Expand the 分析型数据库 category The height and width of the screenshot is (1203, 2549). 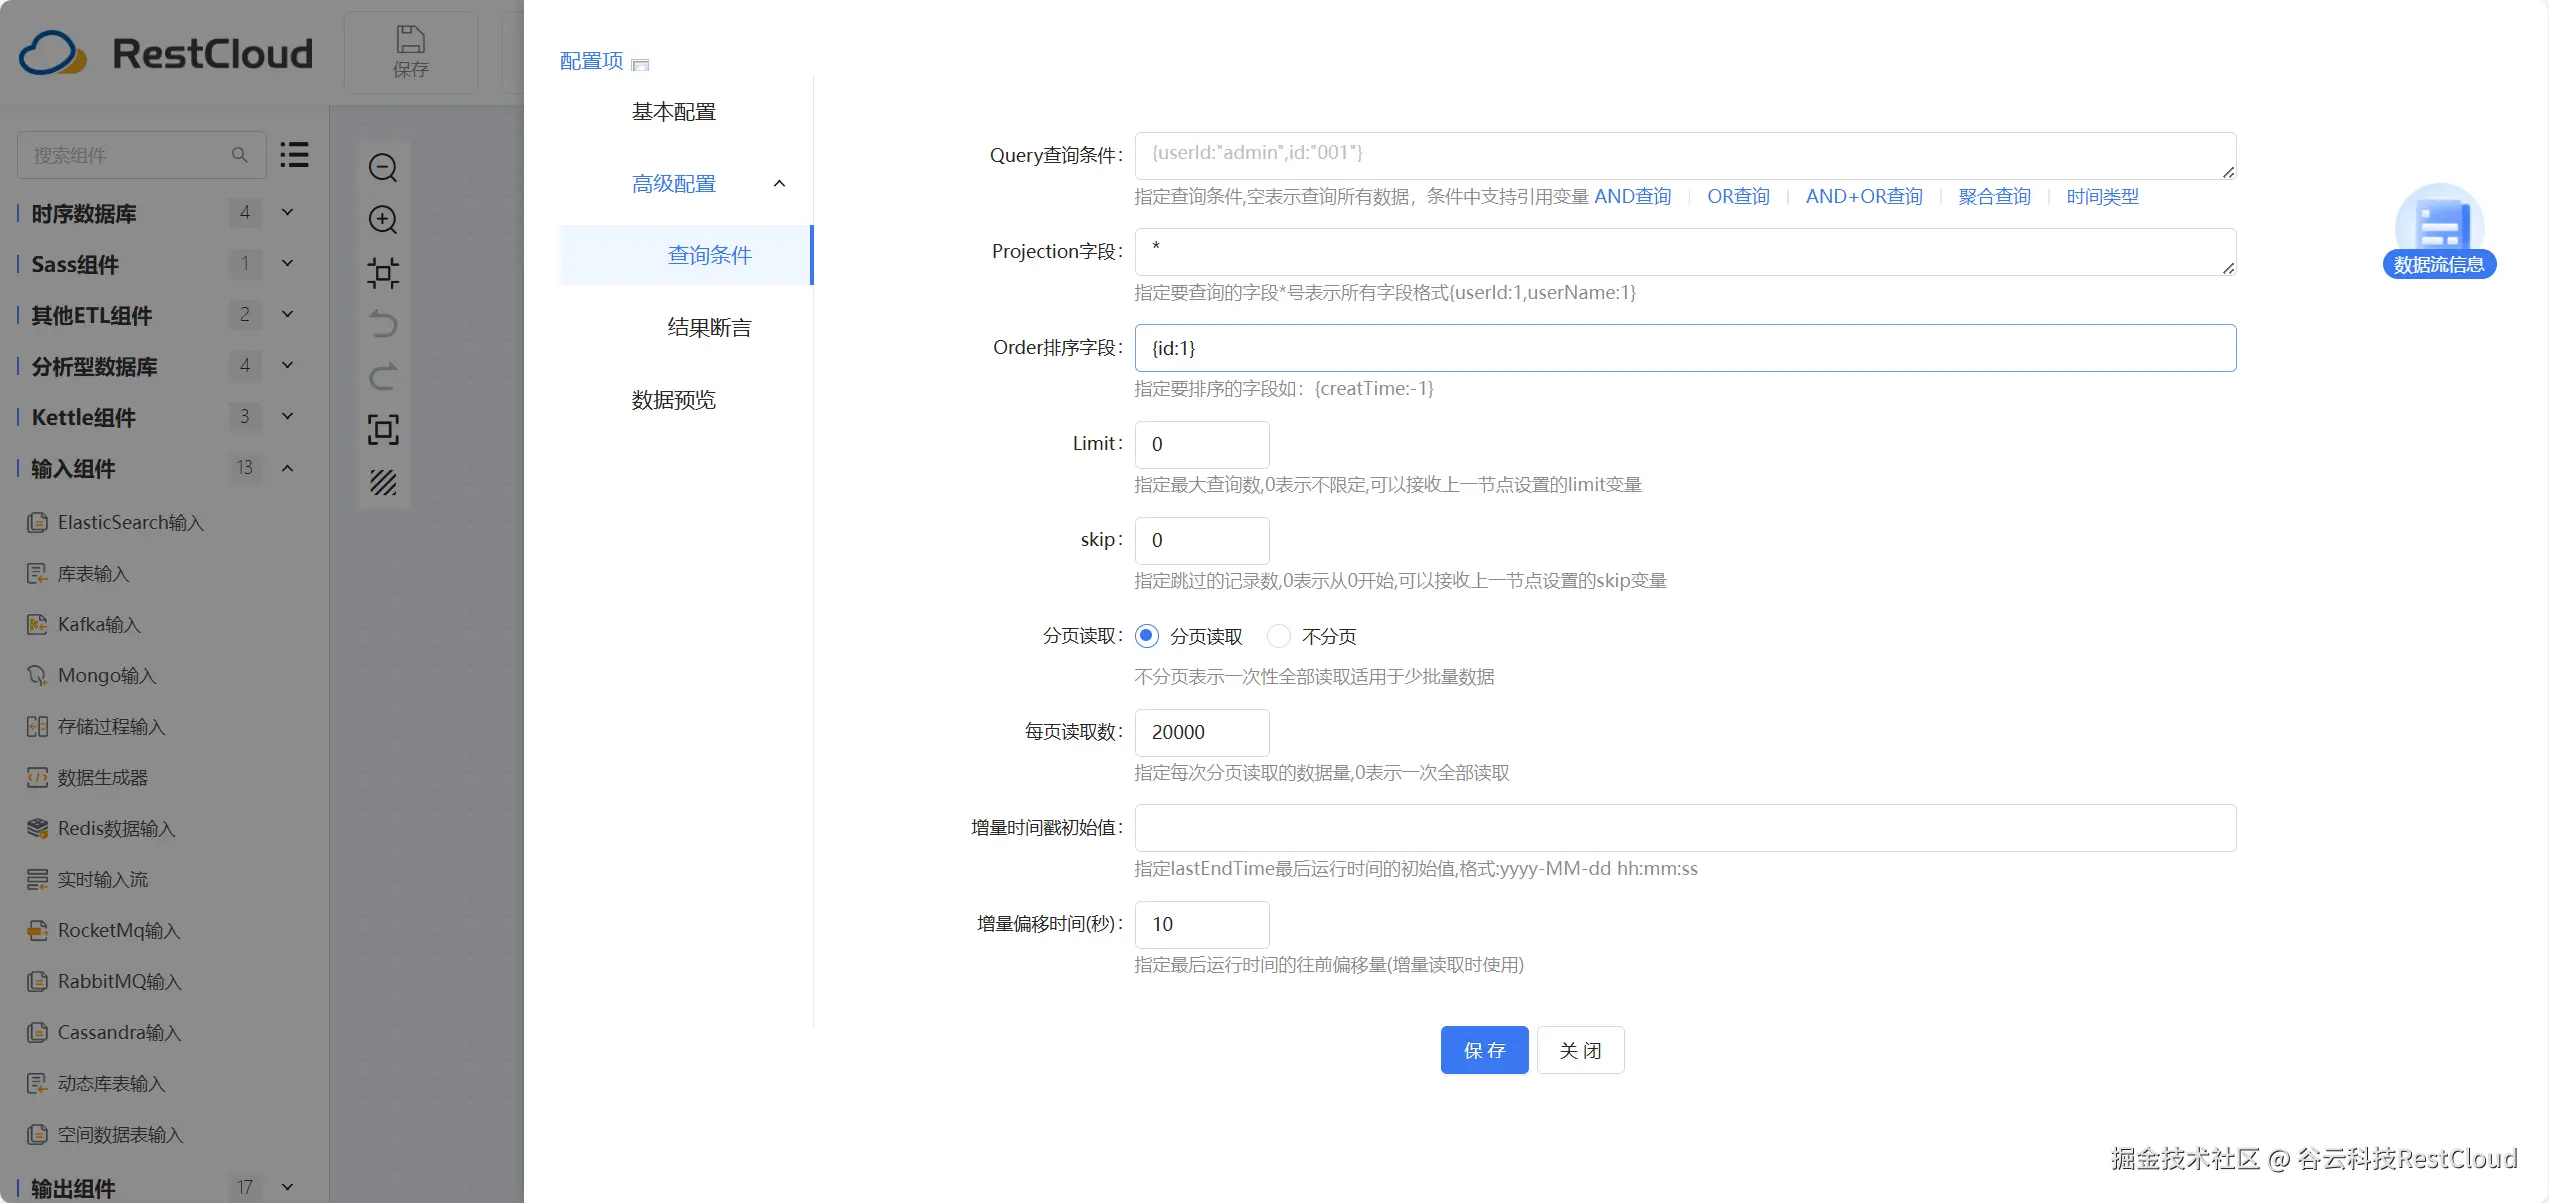(x=287, y=365)
